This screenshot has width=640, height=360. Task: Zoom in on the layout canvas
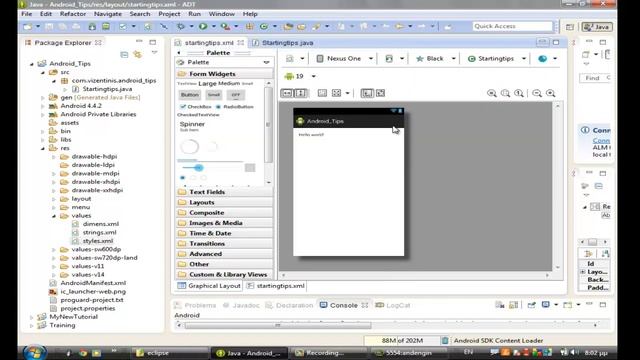(551, 93)
